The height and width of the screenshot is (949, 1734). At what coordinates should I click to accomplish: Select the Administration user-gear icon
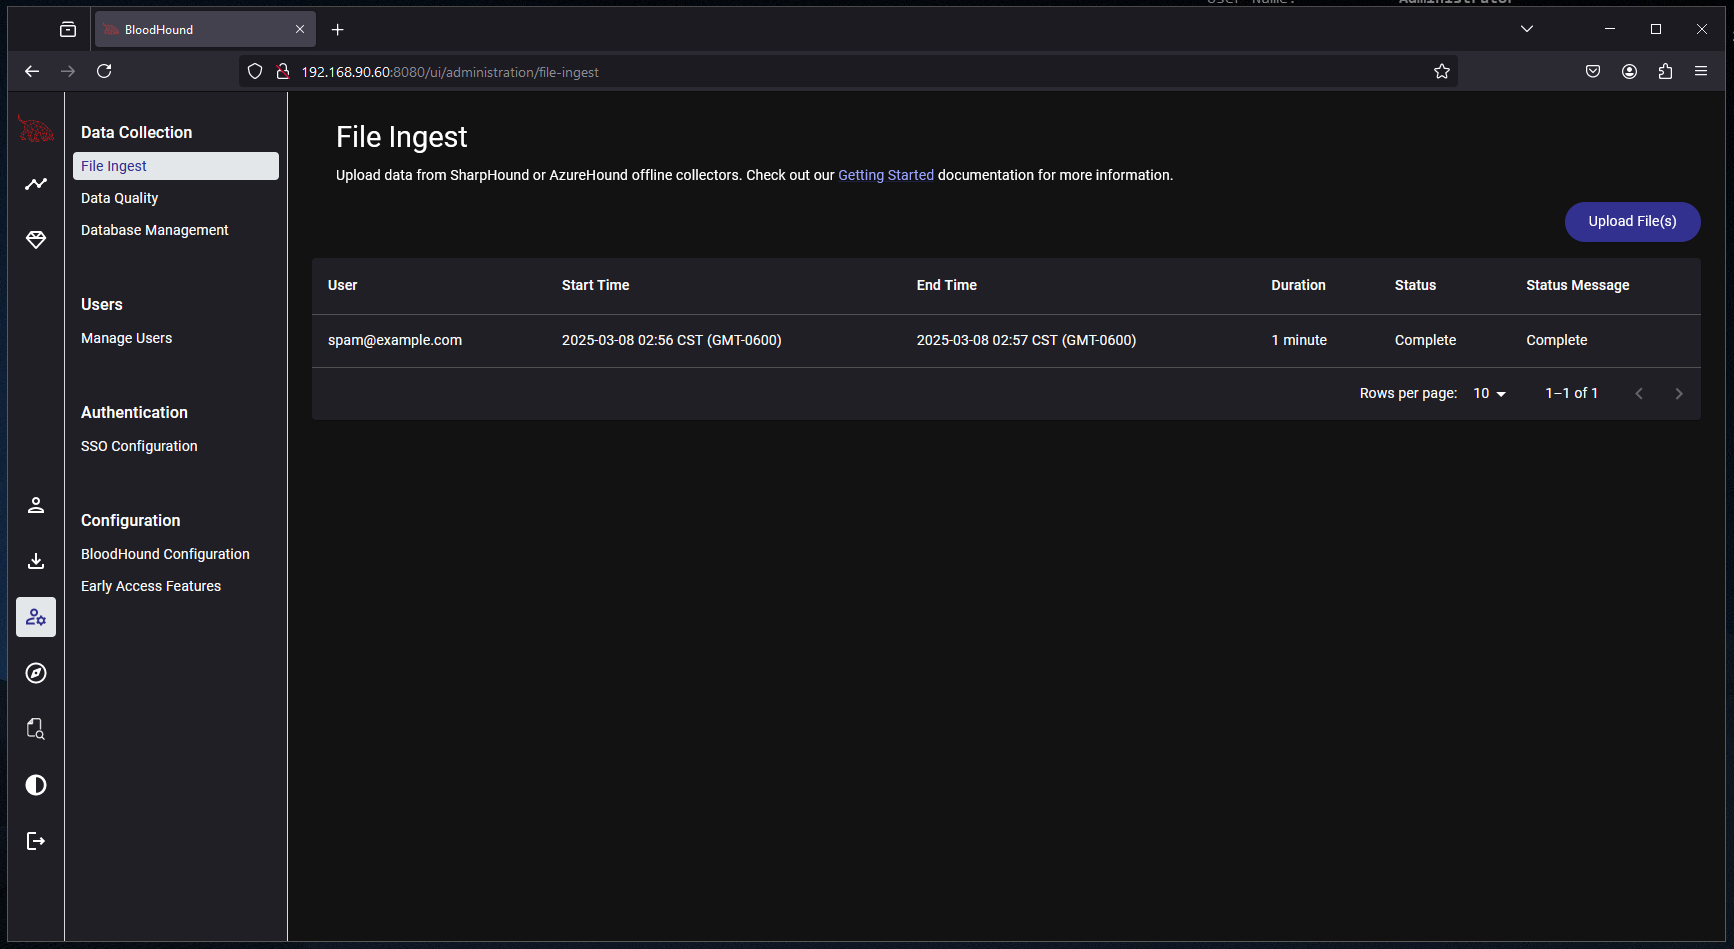(x=36, y=617)
